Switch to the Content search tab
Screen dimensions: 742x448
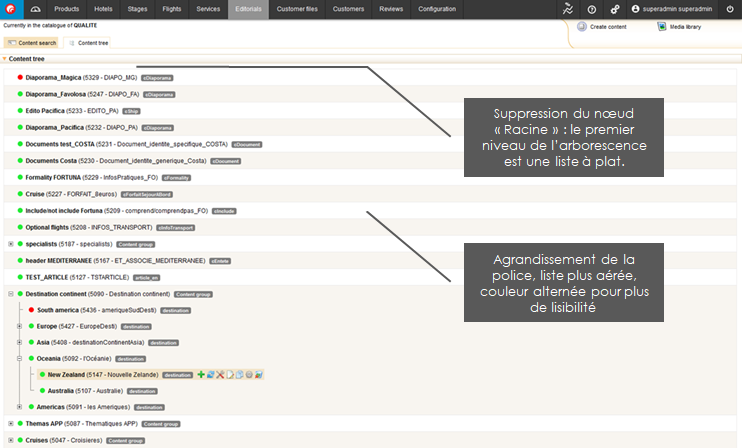click(31, 44)
